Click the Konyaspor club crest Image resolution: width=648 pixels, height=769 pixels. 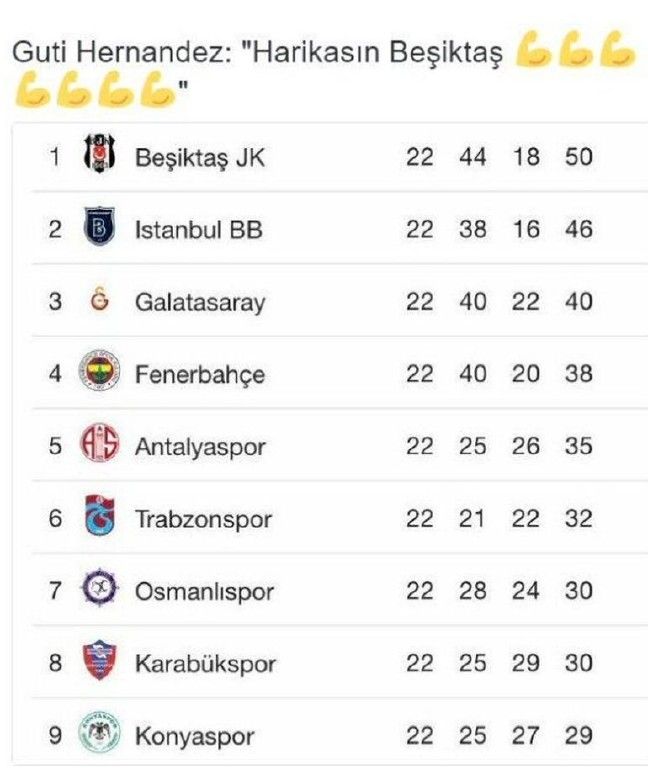click(x=99, y=735)
